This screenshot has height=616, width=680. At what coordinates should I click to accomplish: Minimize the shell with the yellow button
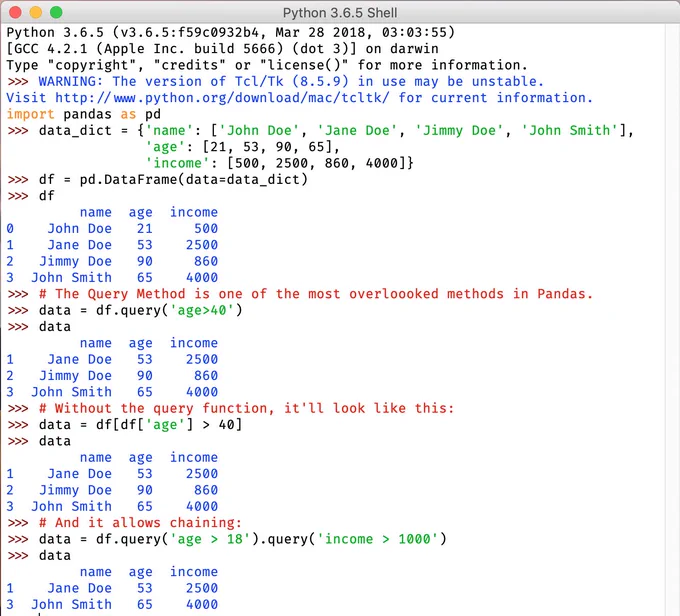pyautogui.click(x=36, y=12)
